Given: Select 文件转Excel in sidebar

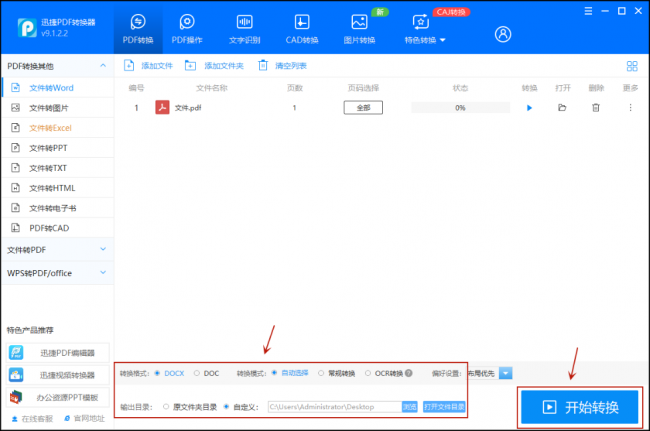Looking at the screenshot, I should pyautogui.click(x=58, y=128).
